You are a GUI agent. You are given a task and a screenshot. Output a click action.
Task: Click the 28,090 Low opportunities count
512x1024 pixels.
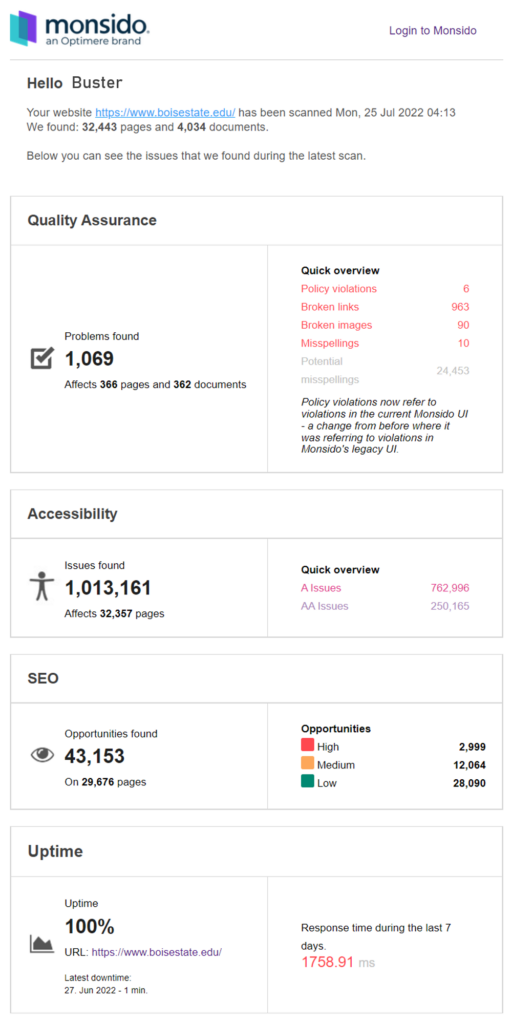[x=470, y=784]
